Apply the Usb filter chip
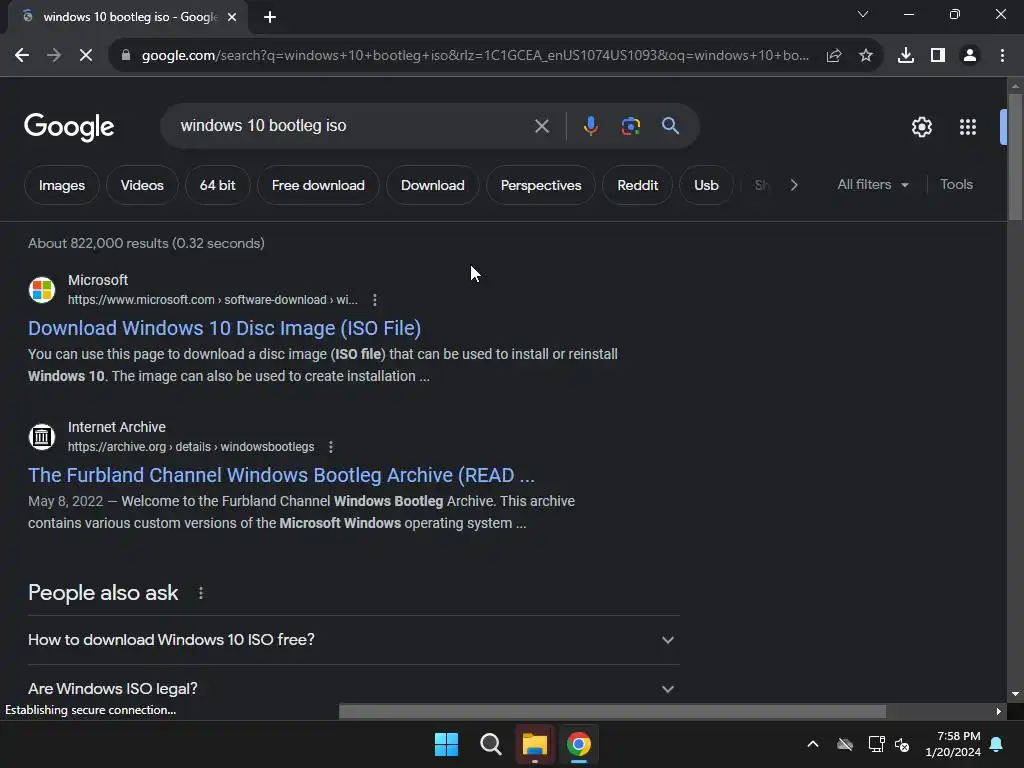 (x=706, y=185)
